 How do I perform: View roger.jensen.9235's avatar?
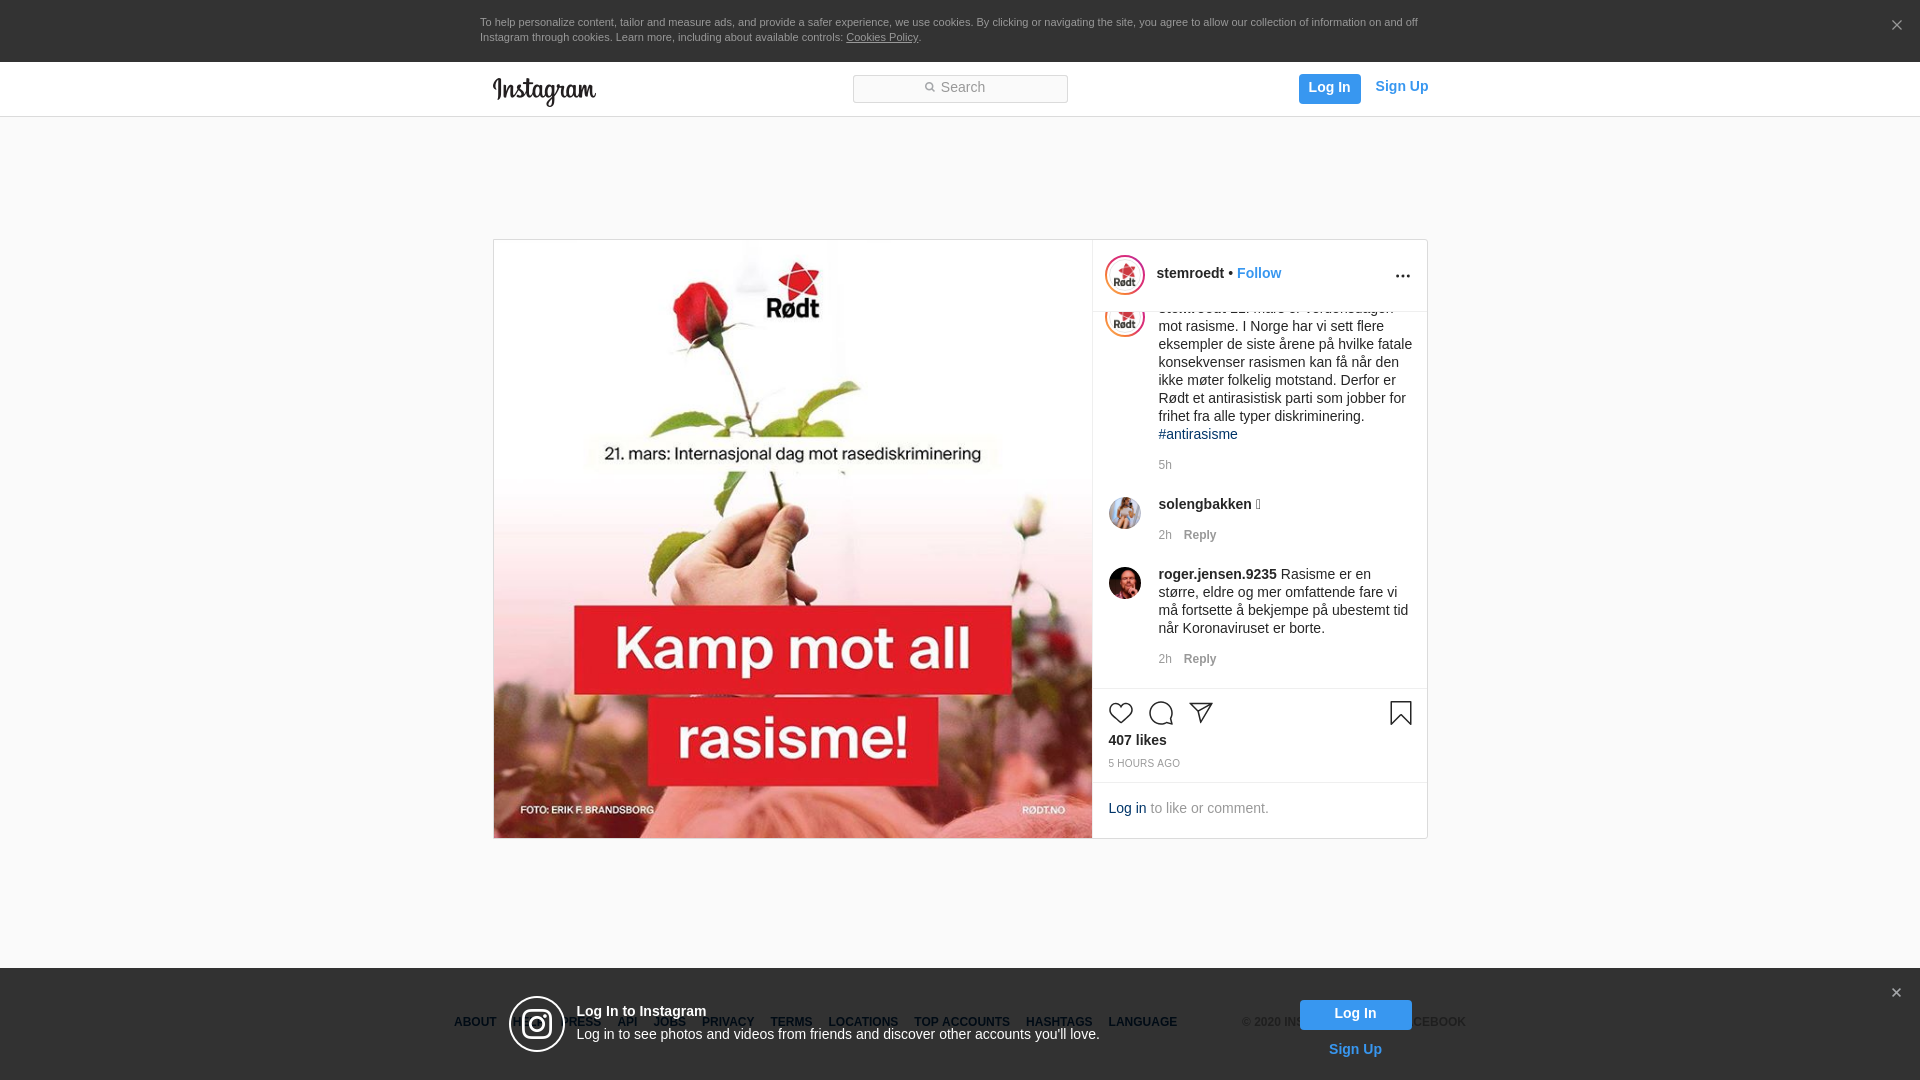[1124, 583]
